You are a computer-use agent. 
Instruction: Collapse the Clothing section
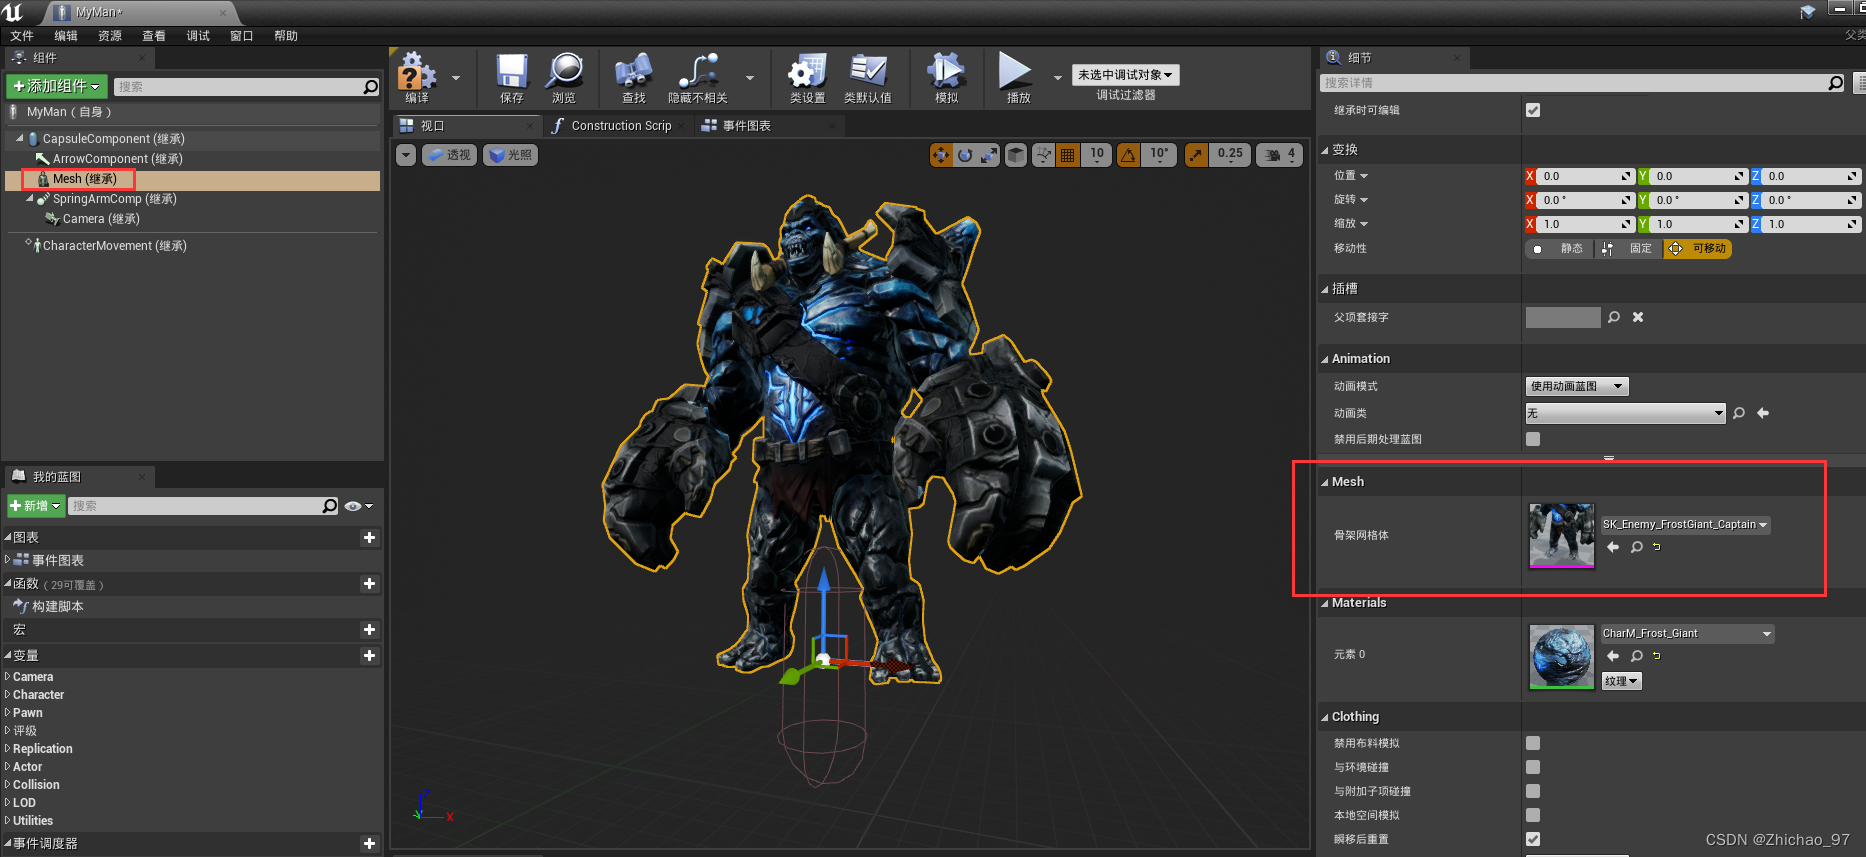(x=1325, y=717)
